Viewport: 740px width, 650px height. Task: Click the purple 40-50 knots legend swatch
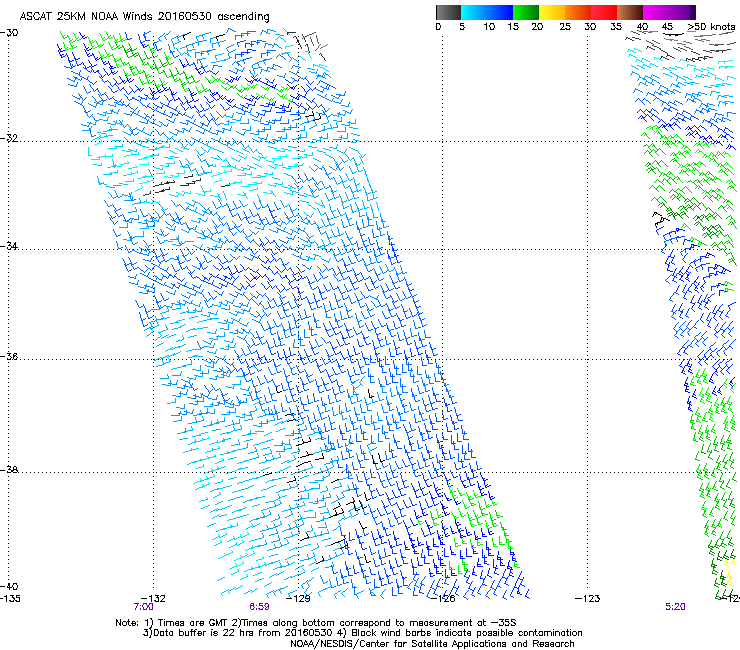pos(669,12)
